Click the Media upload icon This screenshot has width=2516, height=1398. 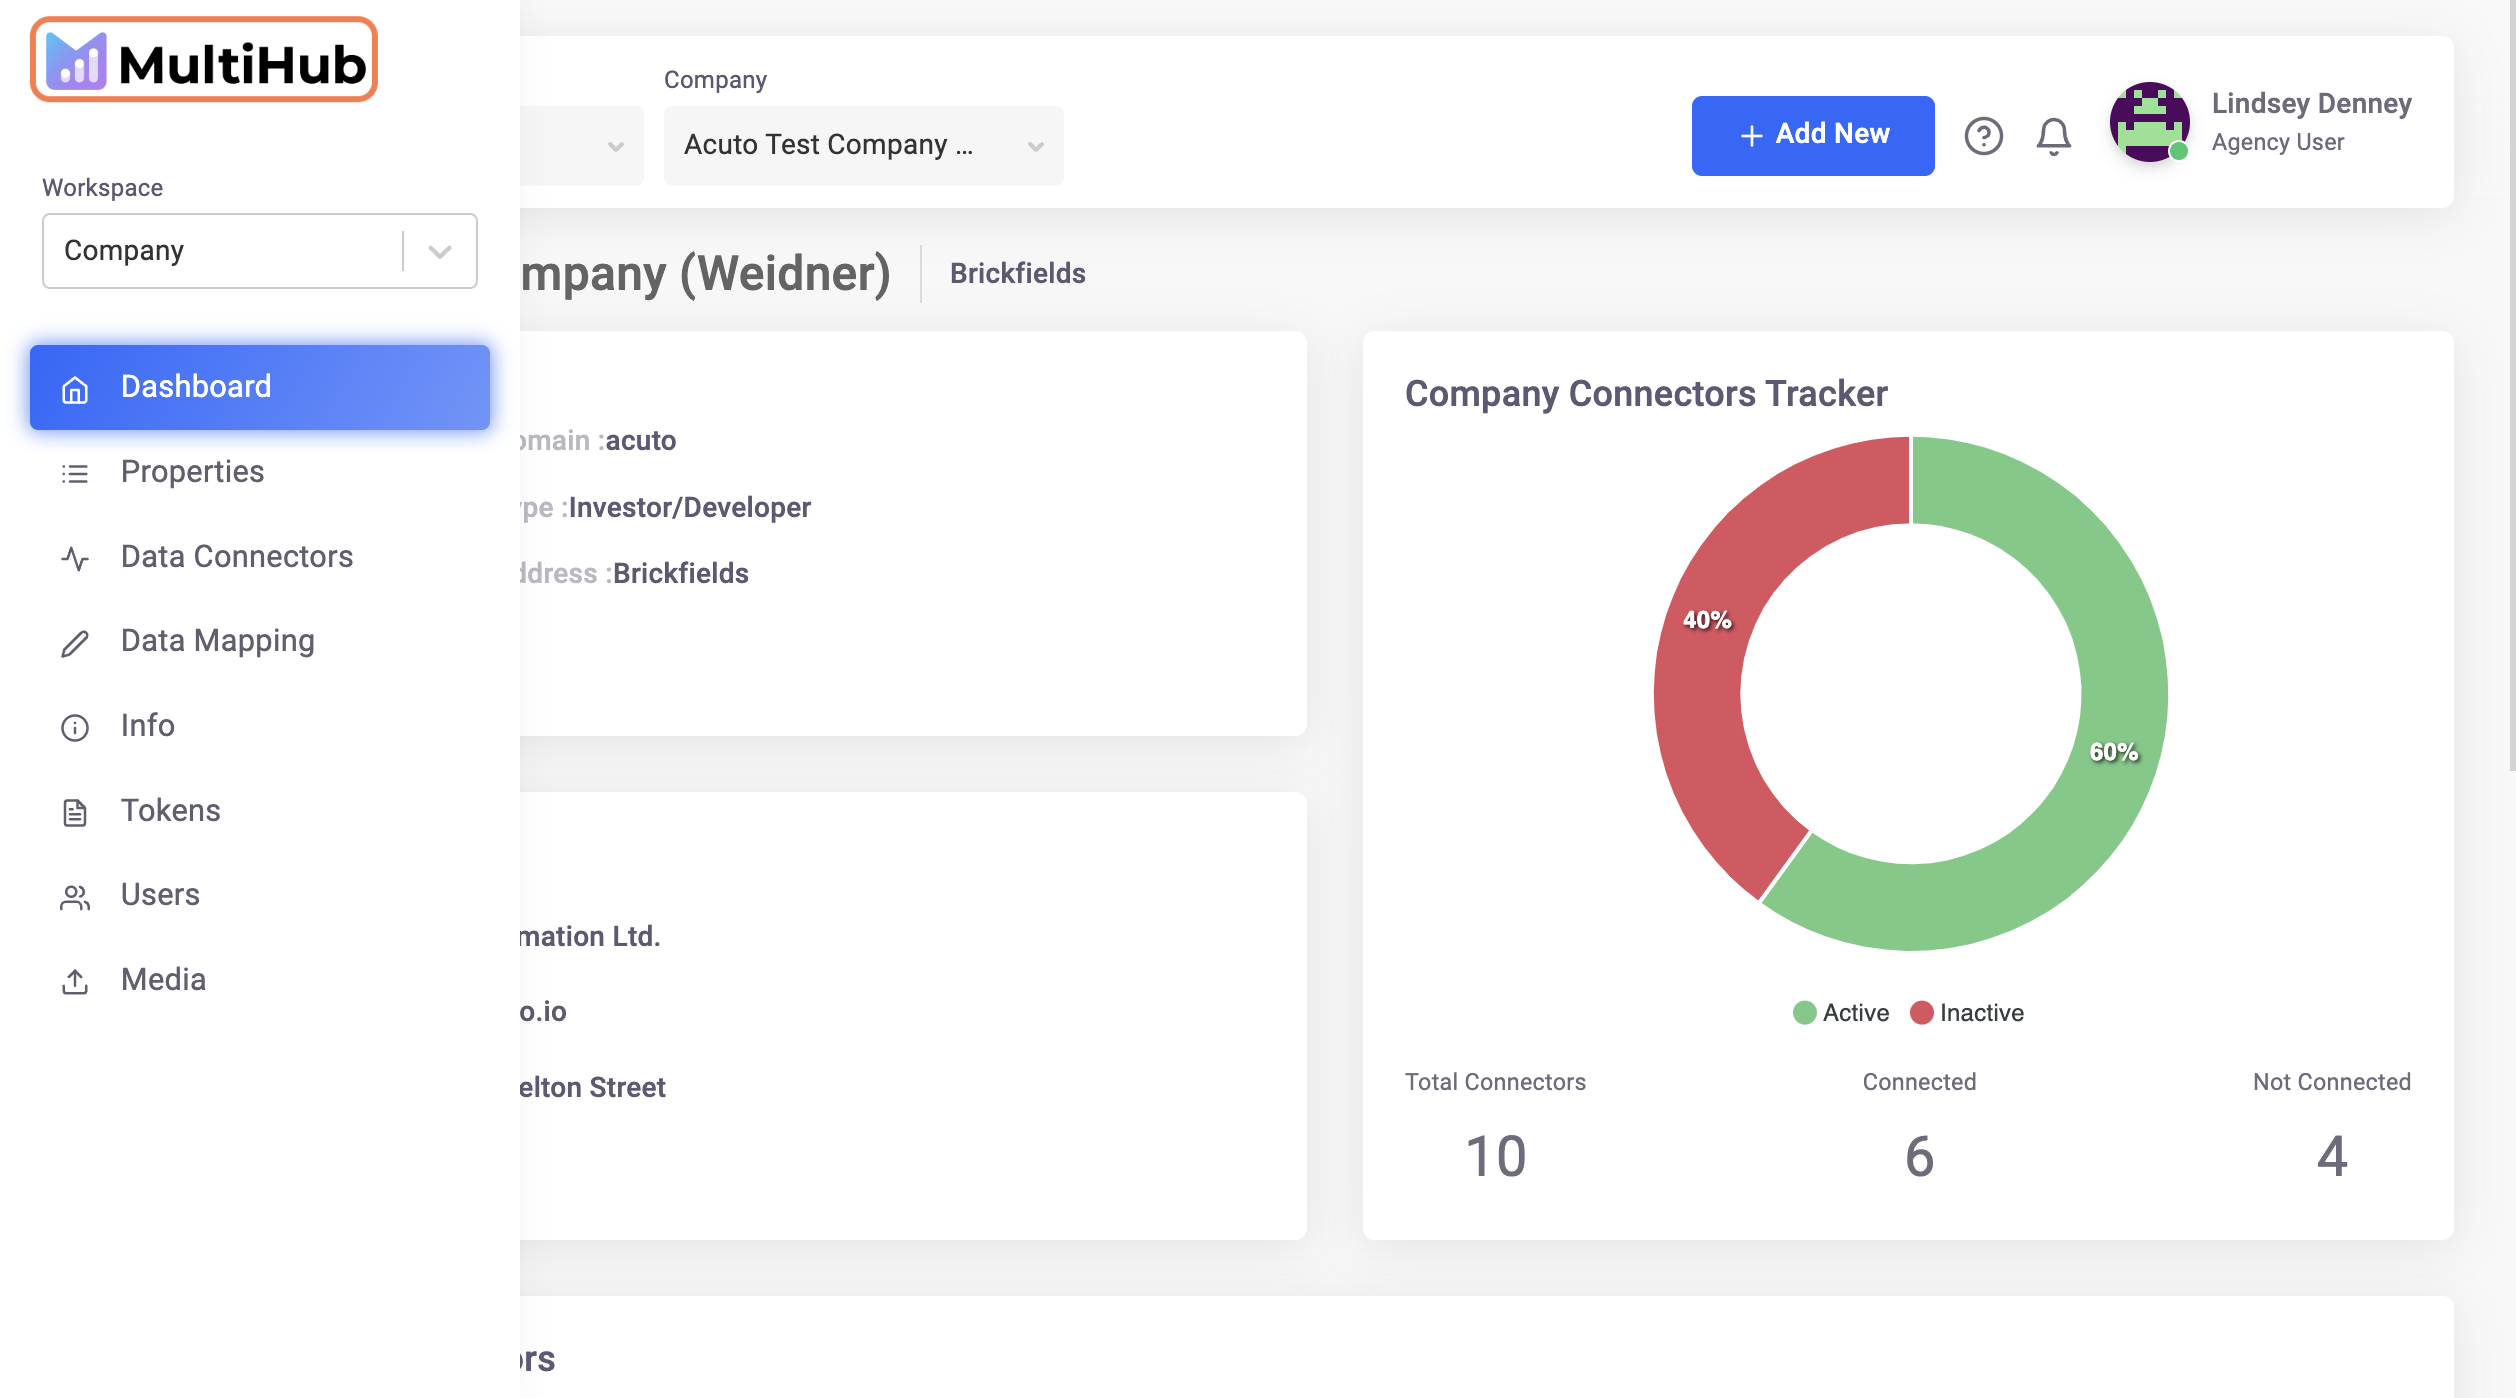[75, 981]
